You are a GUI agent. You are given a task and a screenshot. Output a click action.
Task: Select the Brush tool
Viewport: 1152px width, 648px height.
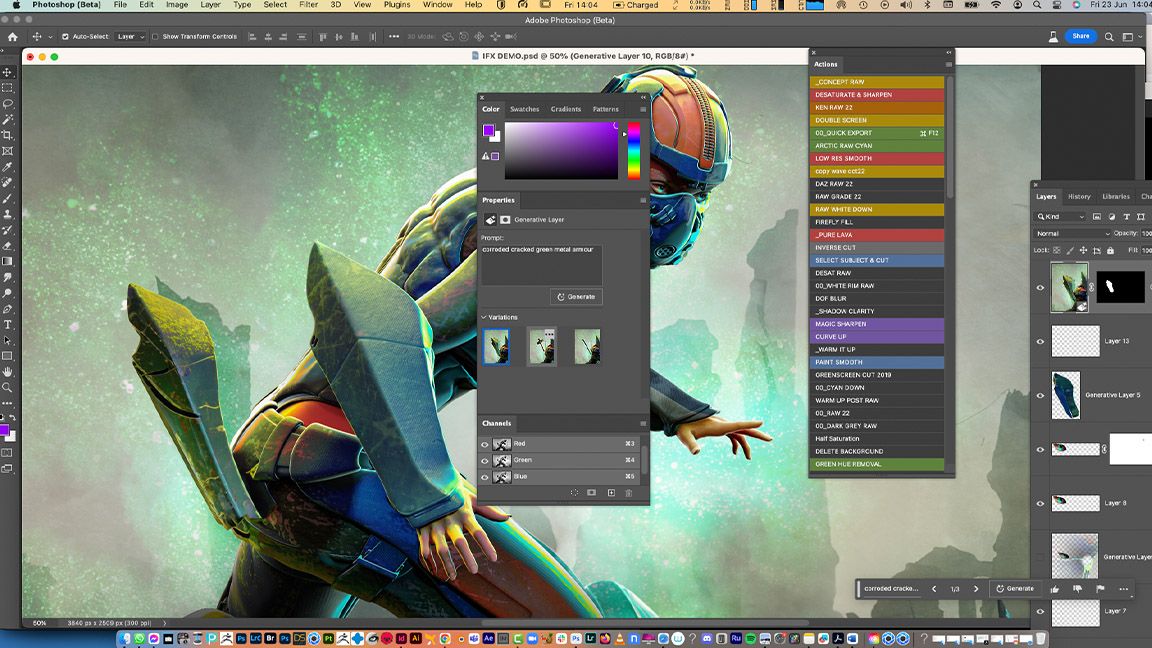(7, 198)
